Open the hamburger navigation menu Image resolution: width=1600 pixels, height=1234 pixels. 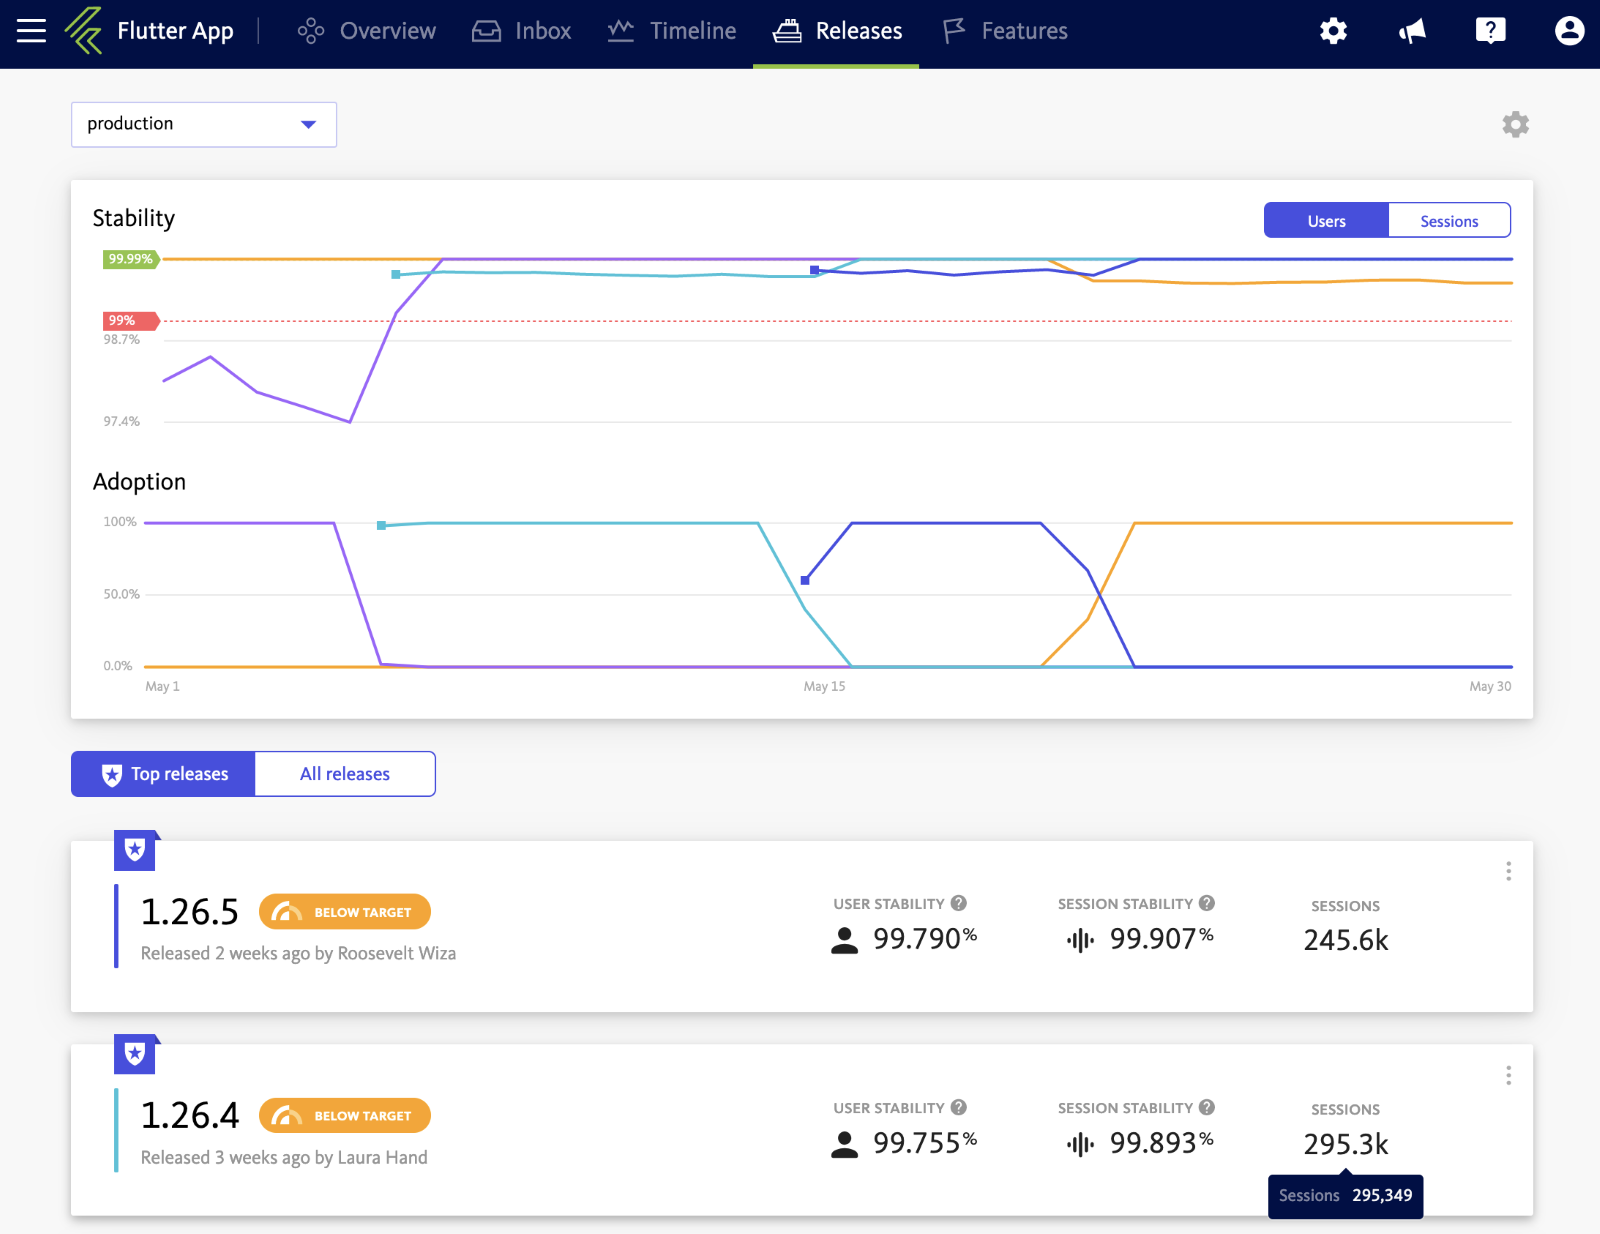(x=31, y=31)
